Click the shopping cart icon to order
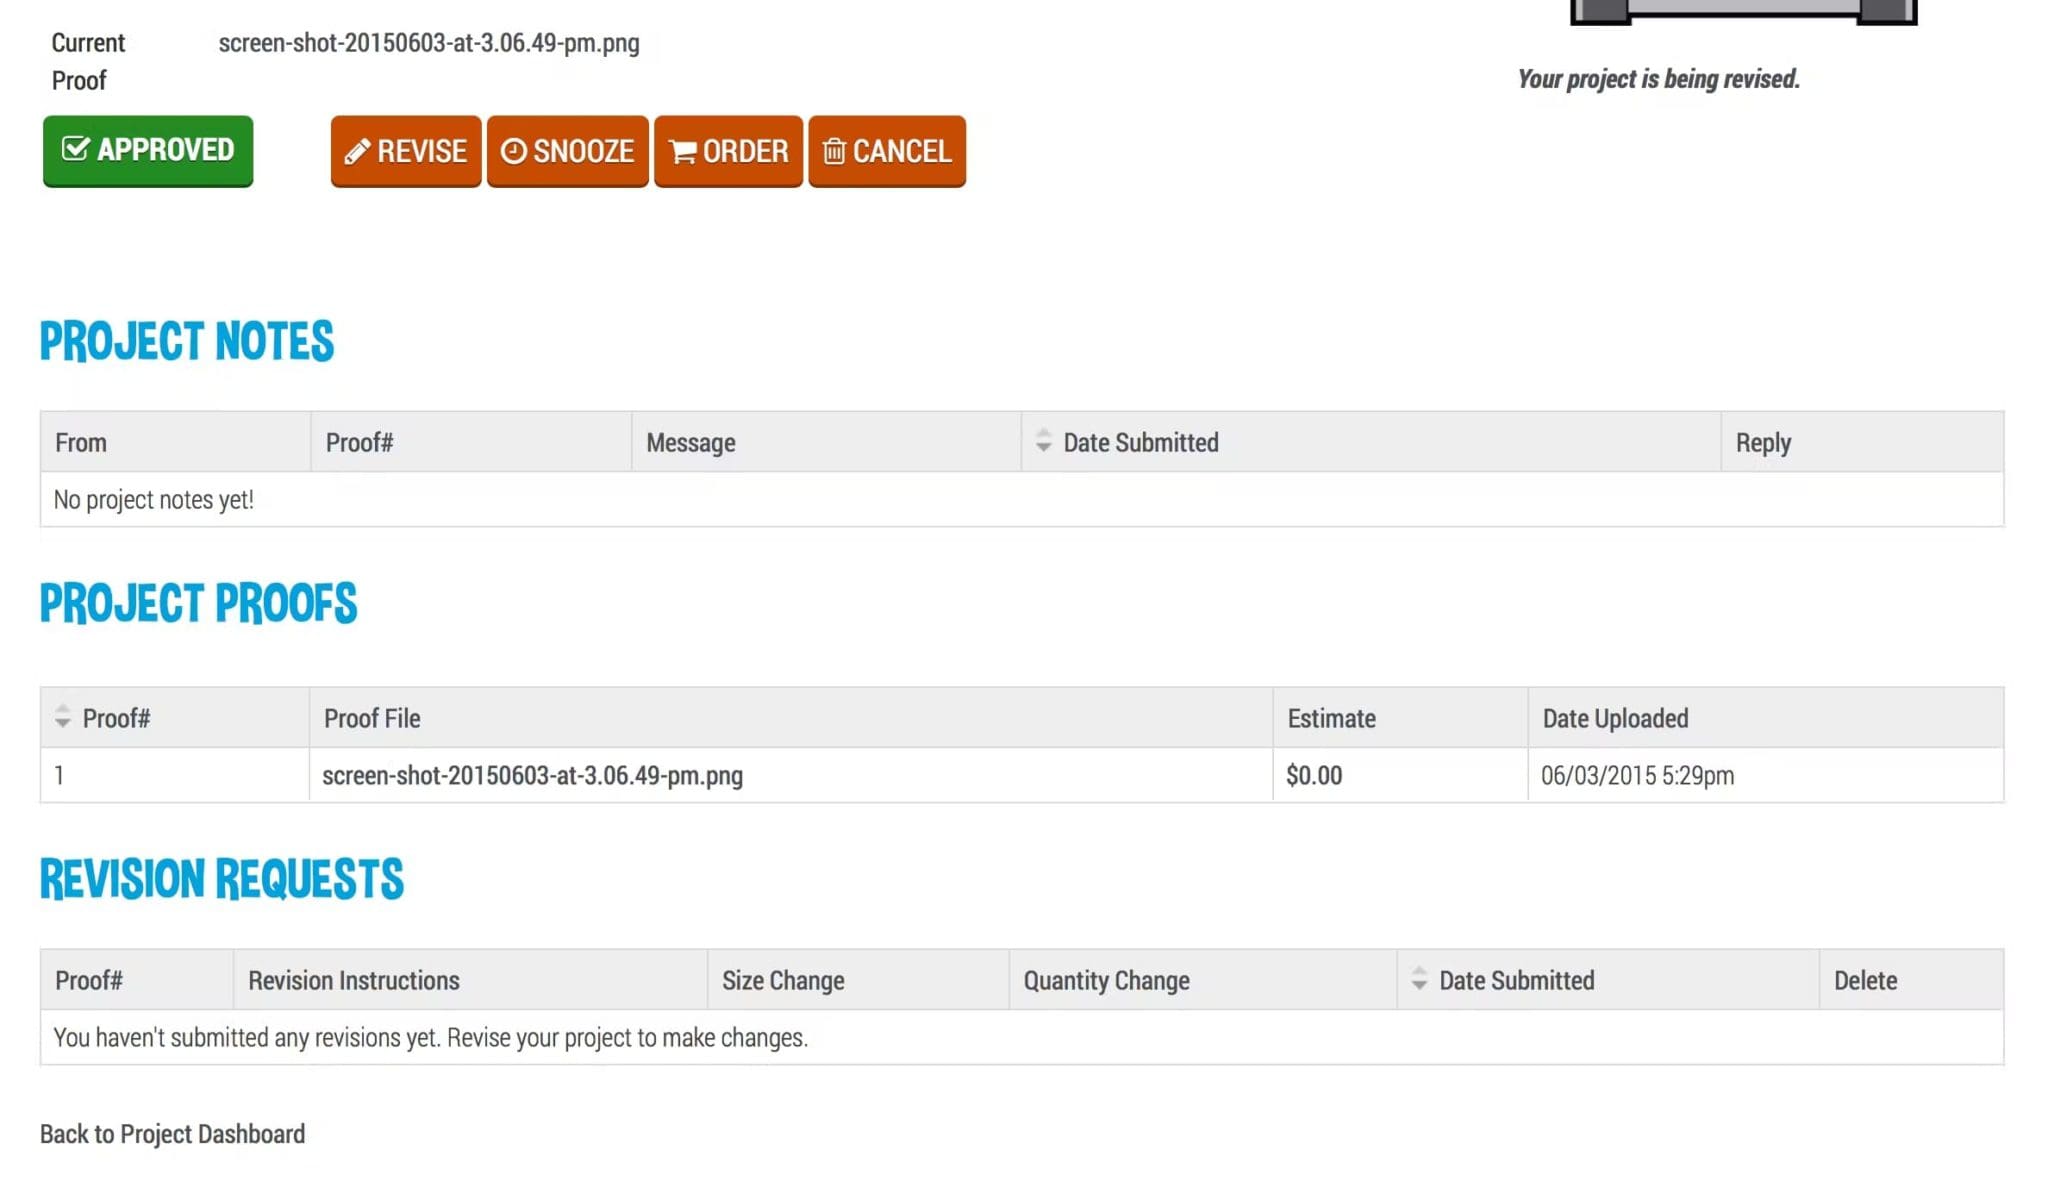This screenshot has width=2048, height=1181. click(682, 151)
